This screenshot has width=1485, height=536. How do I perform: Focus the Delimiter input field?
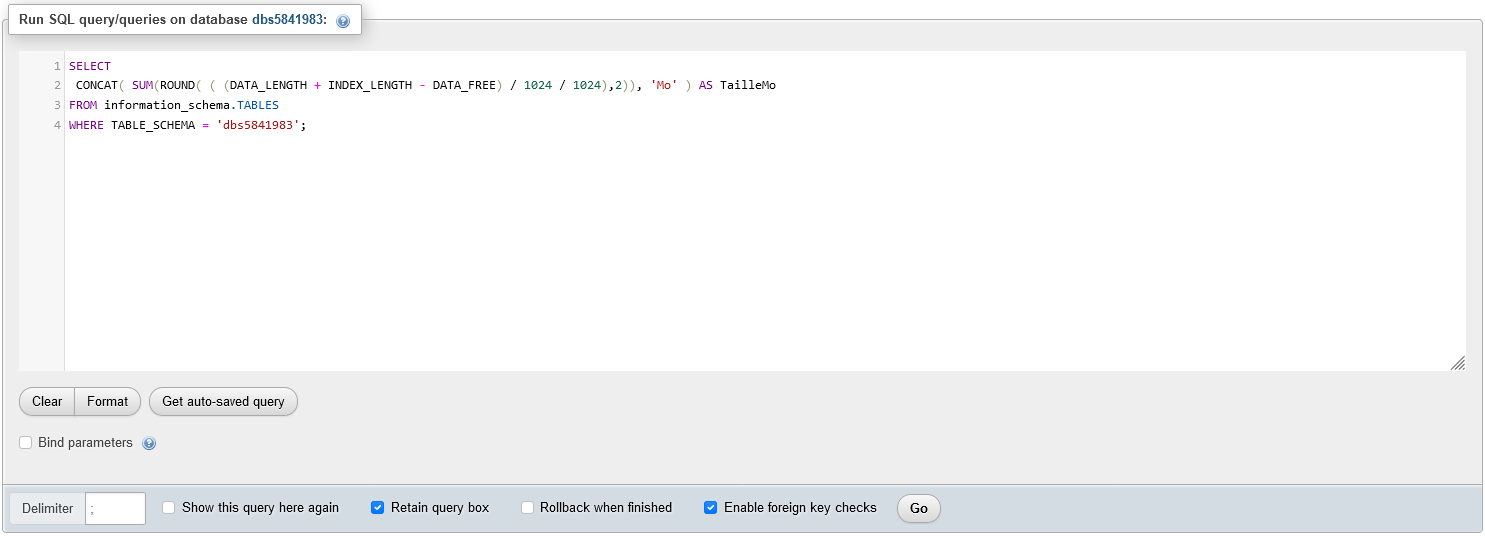[x=115, y=508]
